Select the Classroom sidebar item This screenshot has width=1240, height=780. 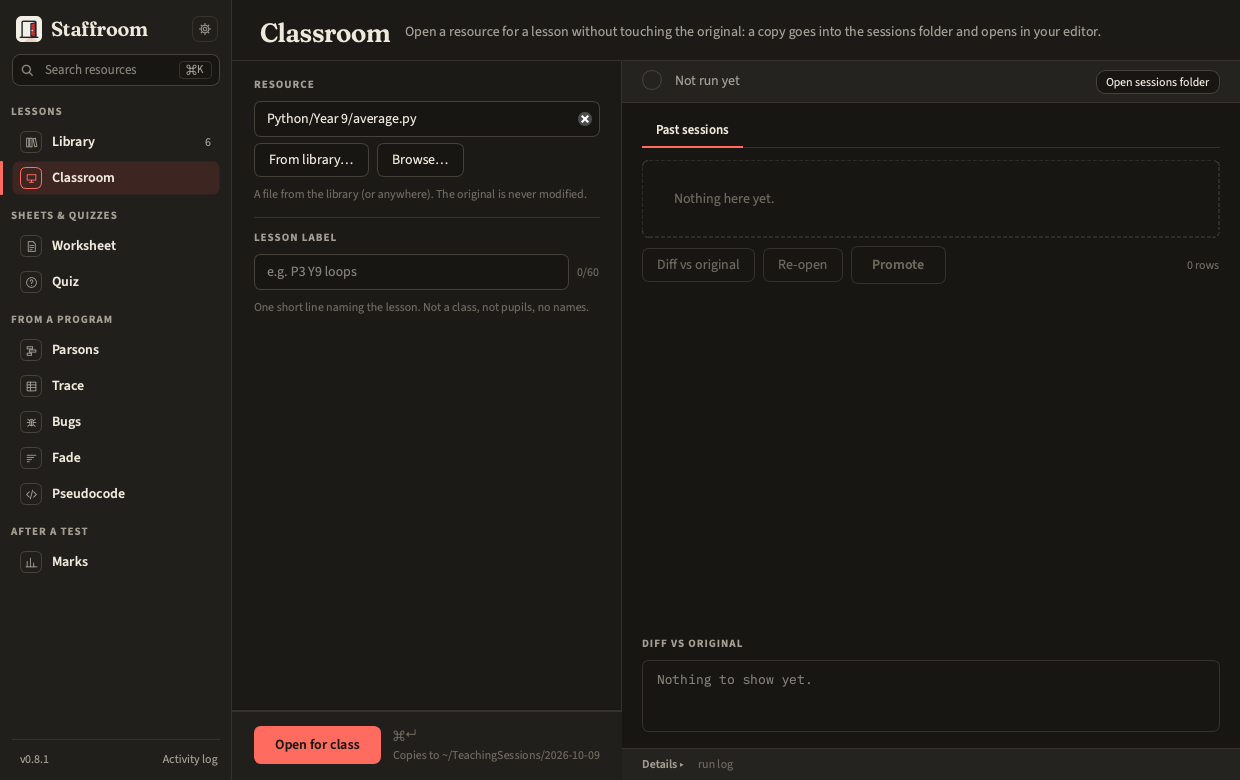tap(116, 178)
